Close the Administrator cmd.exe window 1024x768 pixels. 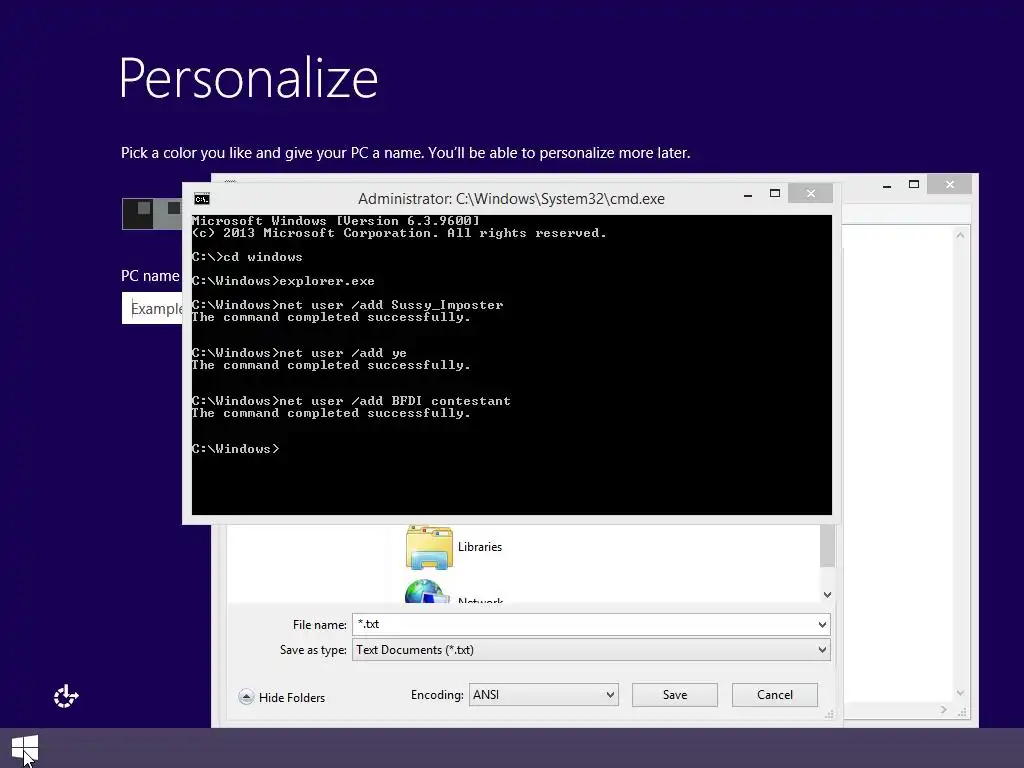coord(810,193)
